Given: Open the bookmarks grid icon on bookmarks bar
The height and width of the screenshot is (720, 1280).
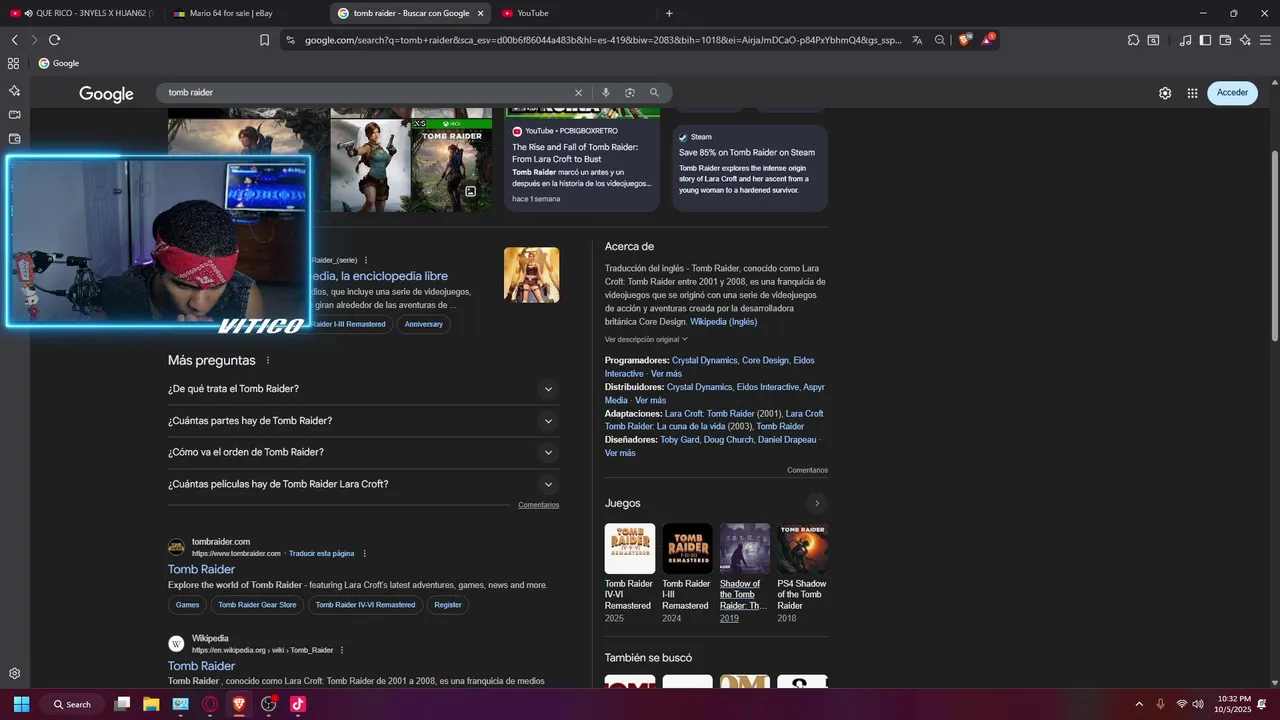Looking at the screenshot, I should (13, 63).
